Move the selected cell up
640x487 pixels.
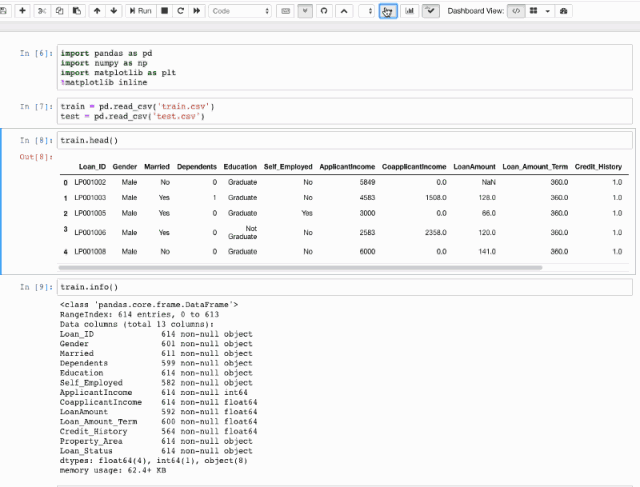(x=97, y=10)
